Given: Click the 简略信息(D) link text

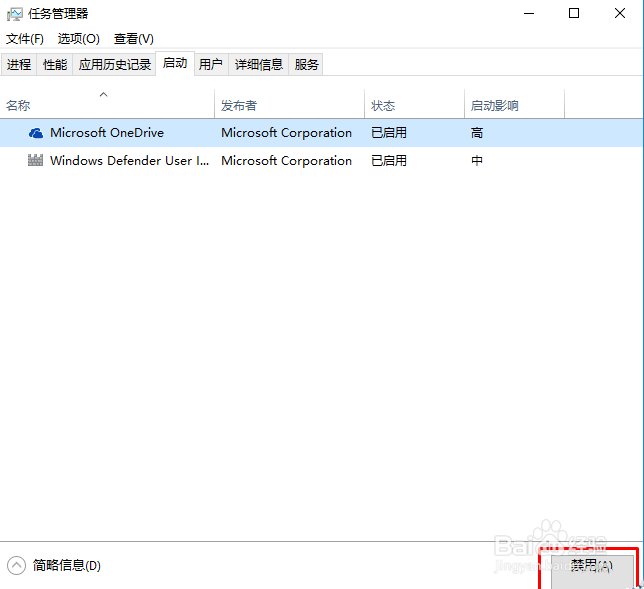Looking at the screenshot, I should [x=67, y=565].
